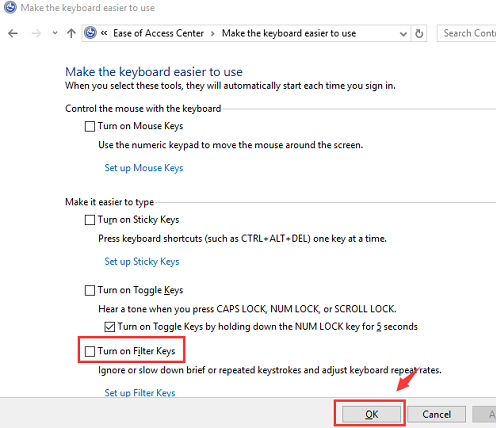
Task: Click in the Search Control Panel field
Action: (x=467, y=33)
